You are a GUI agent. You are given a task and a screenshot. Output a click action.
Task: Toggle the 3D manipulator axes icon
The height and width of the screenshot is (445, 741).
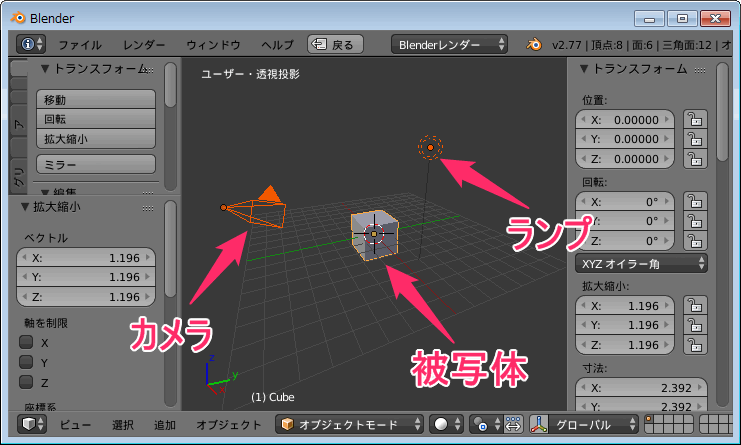coord(539,424)
